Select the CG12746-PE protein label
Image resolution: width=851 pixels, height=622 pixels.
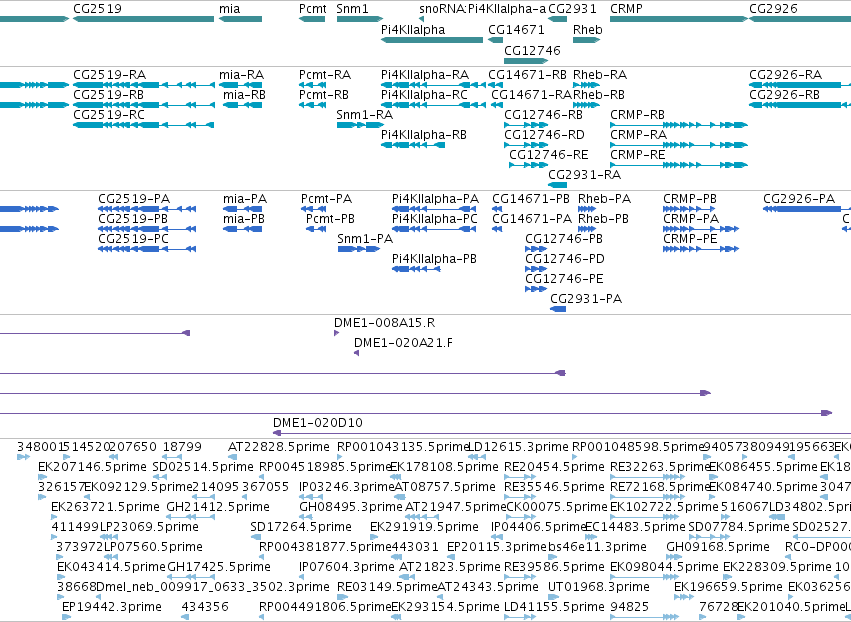click(564, 279)
